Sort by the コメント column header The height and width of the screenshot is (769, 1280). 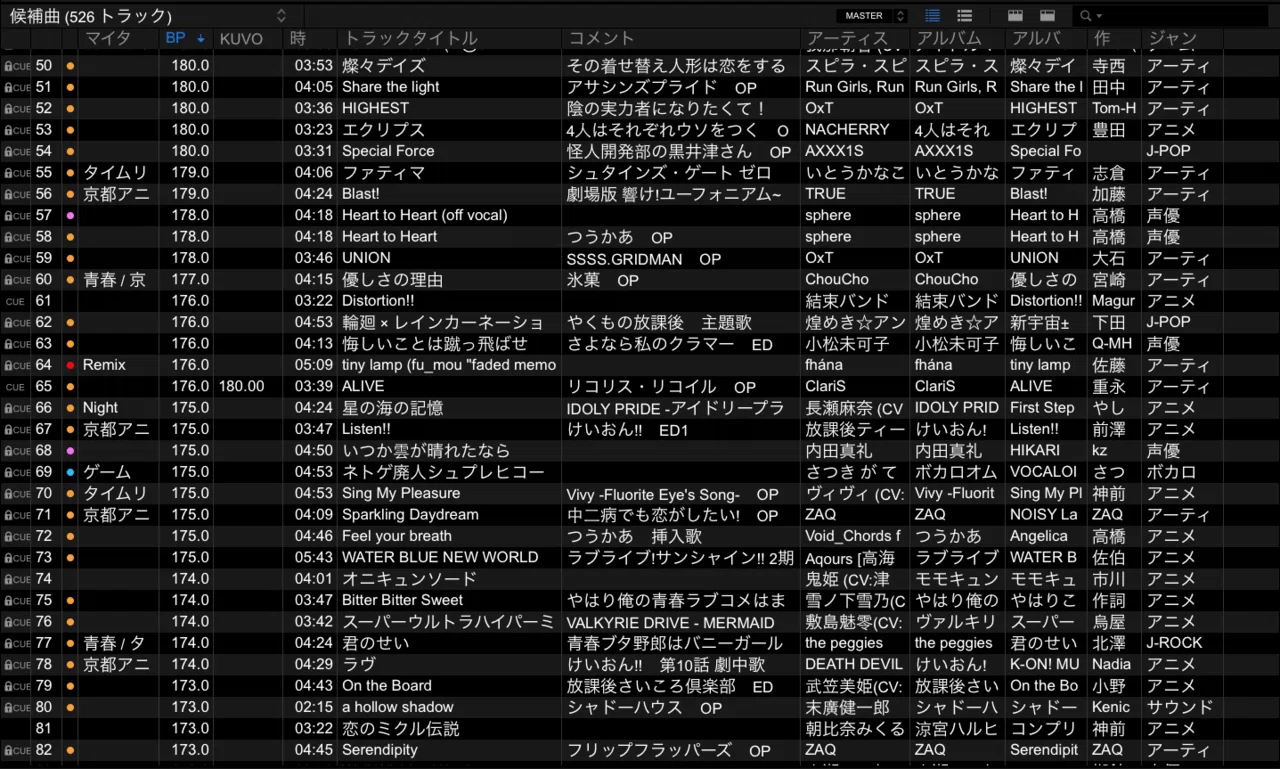(681, 39)
